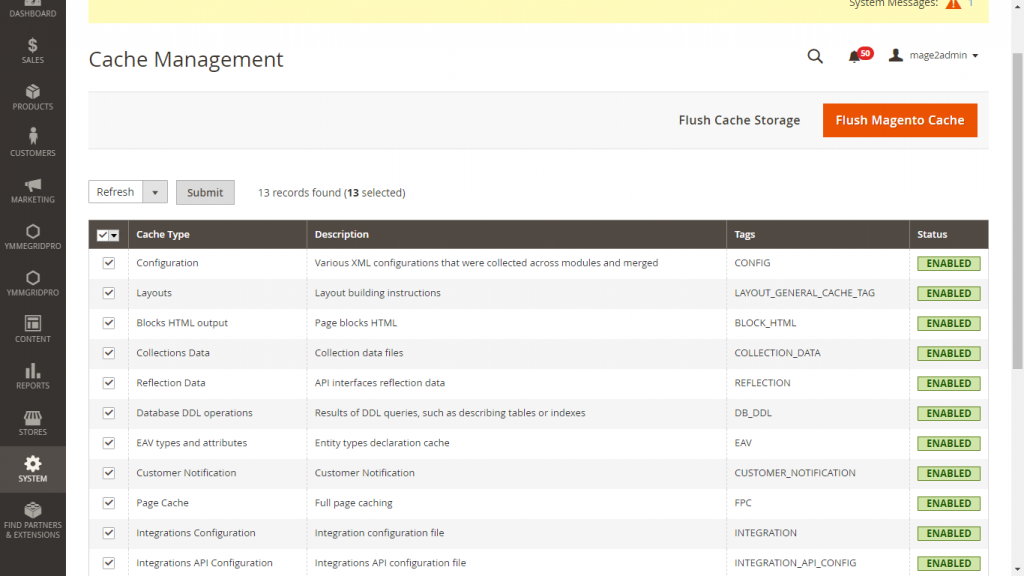This screenshot has height=576, width=1024.
Task: Open the System menu in sidebar
Action: tap(32, 469)
